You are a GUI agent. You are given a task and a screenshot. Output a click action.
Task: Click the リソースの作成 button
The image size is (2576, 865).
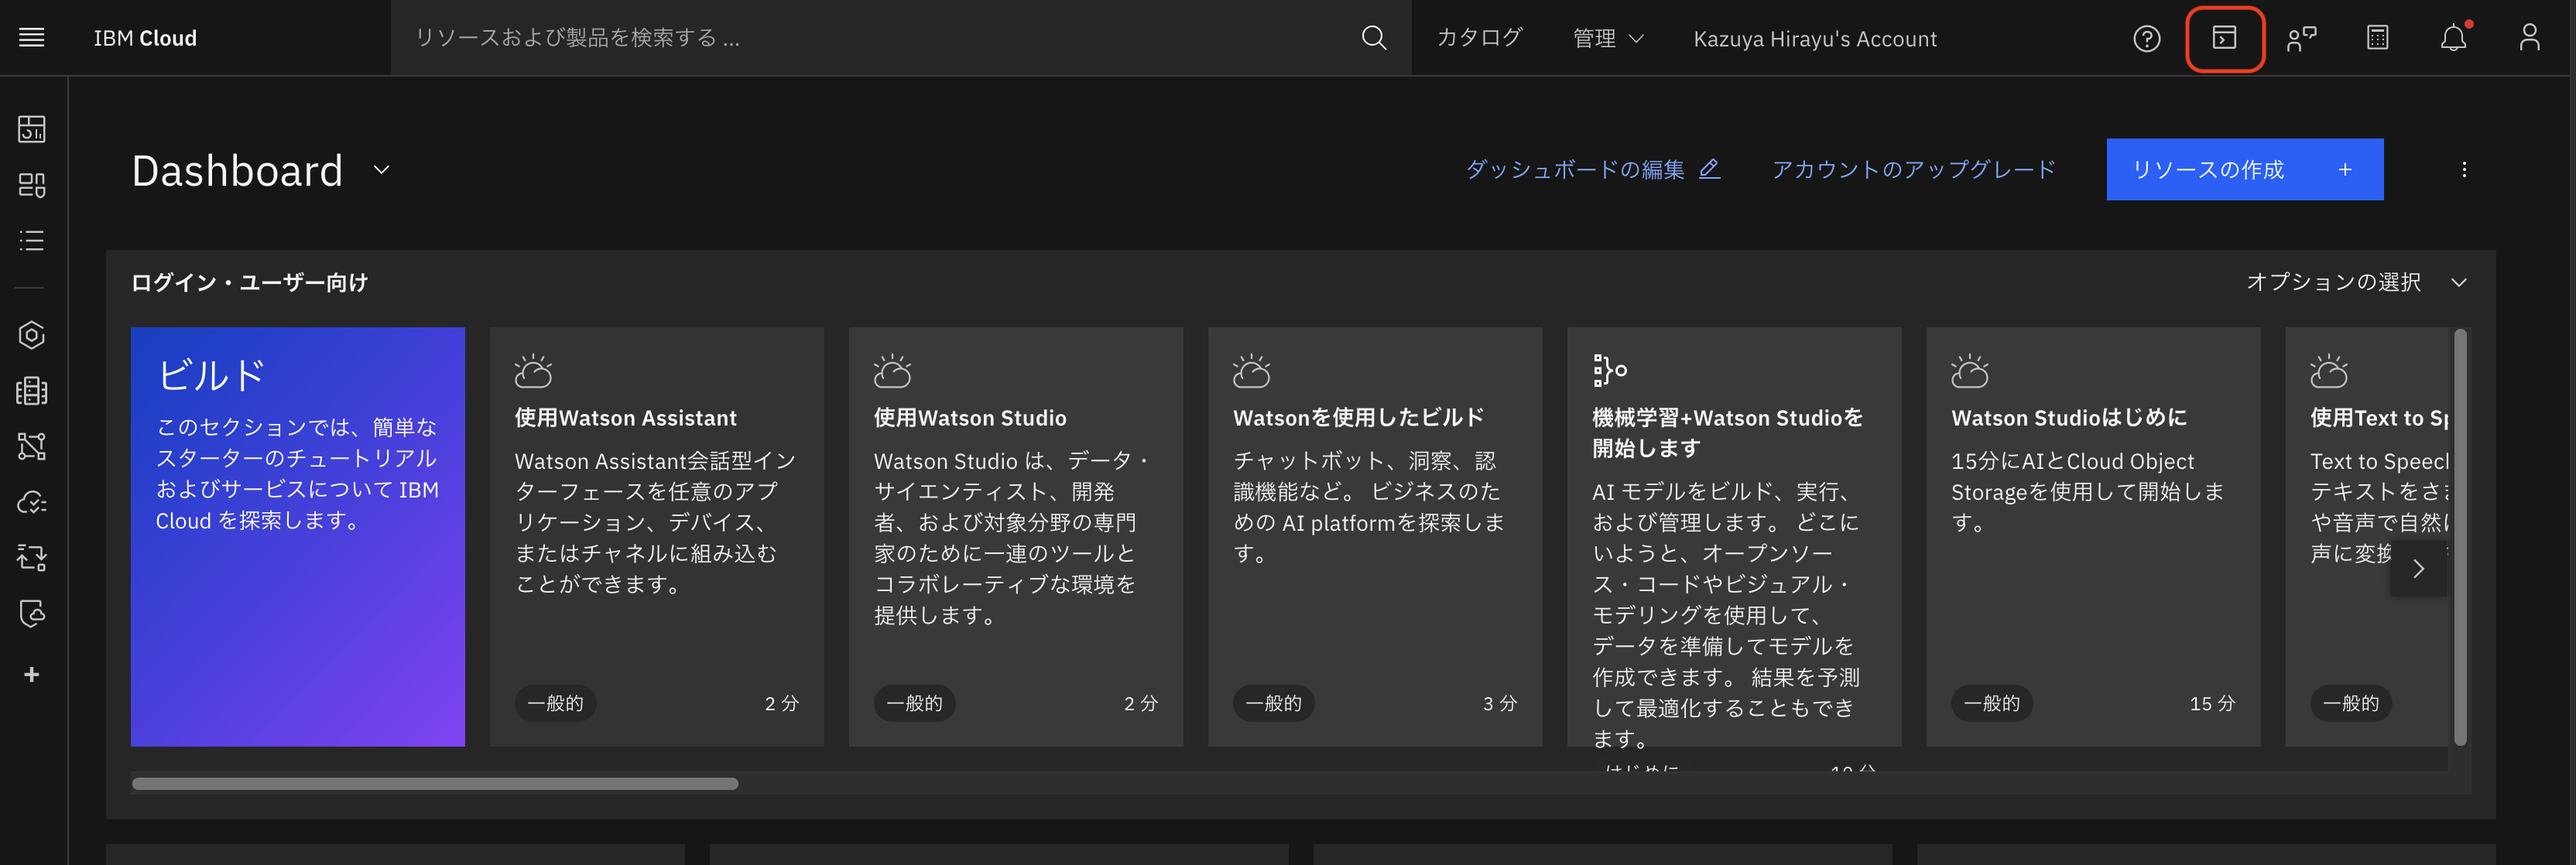[2245, 169]
